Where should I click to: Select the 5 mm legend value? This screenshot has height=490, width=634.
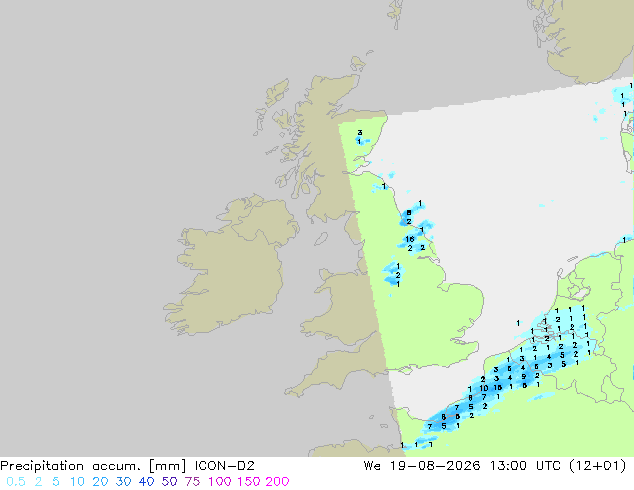coord(56,482)
